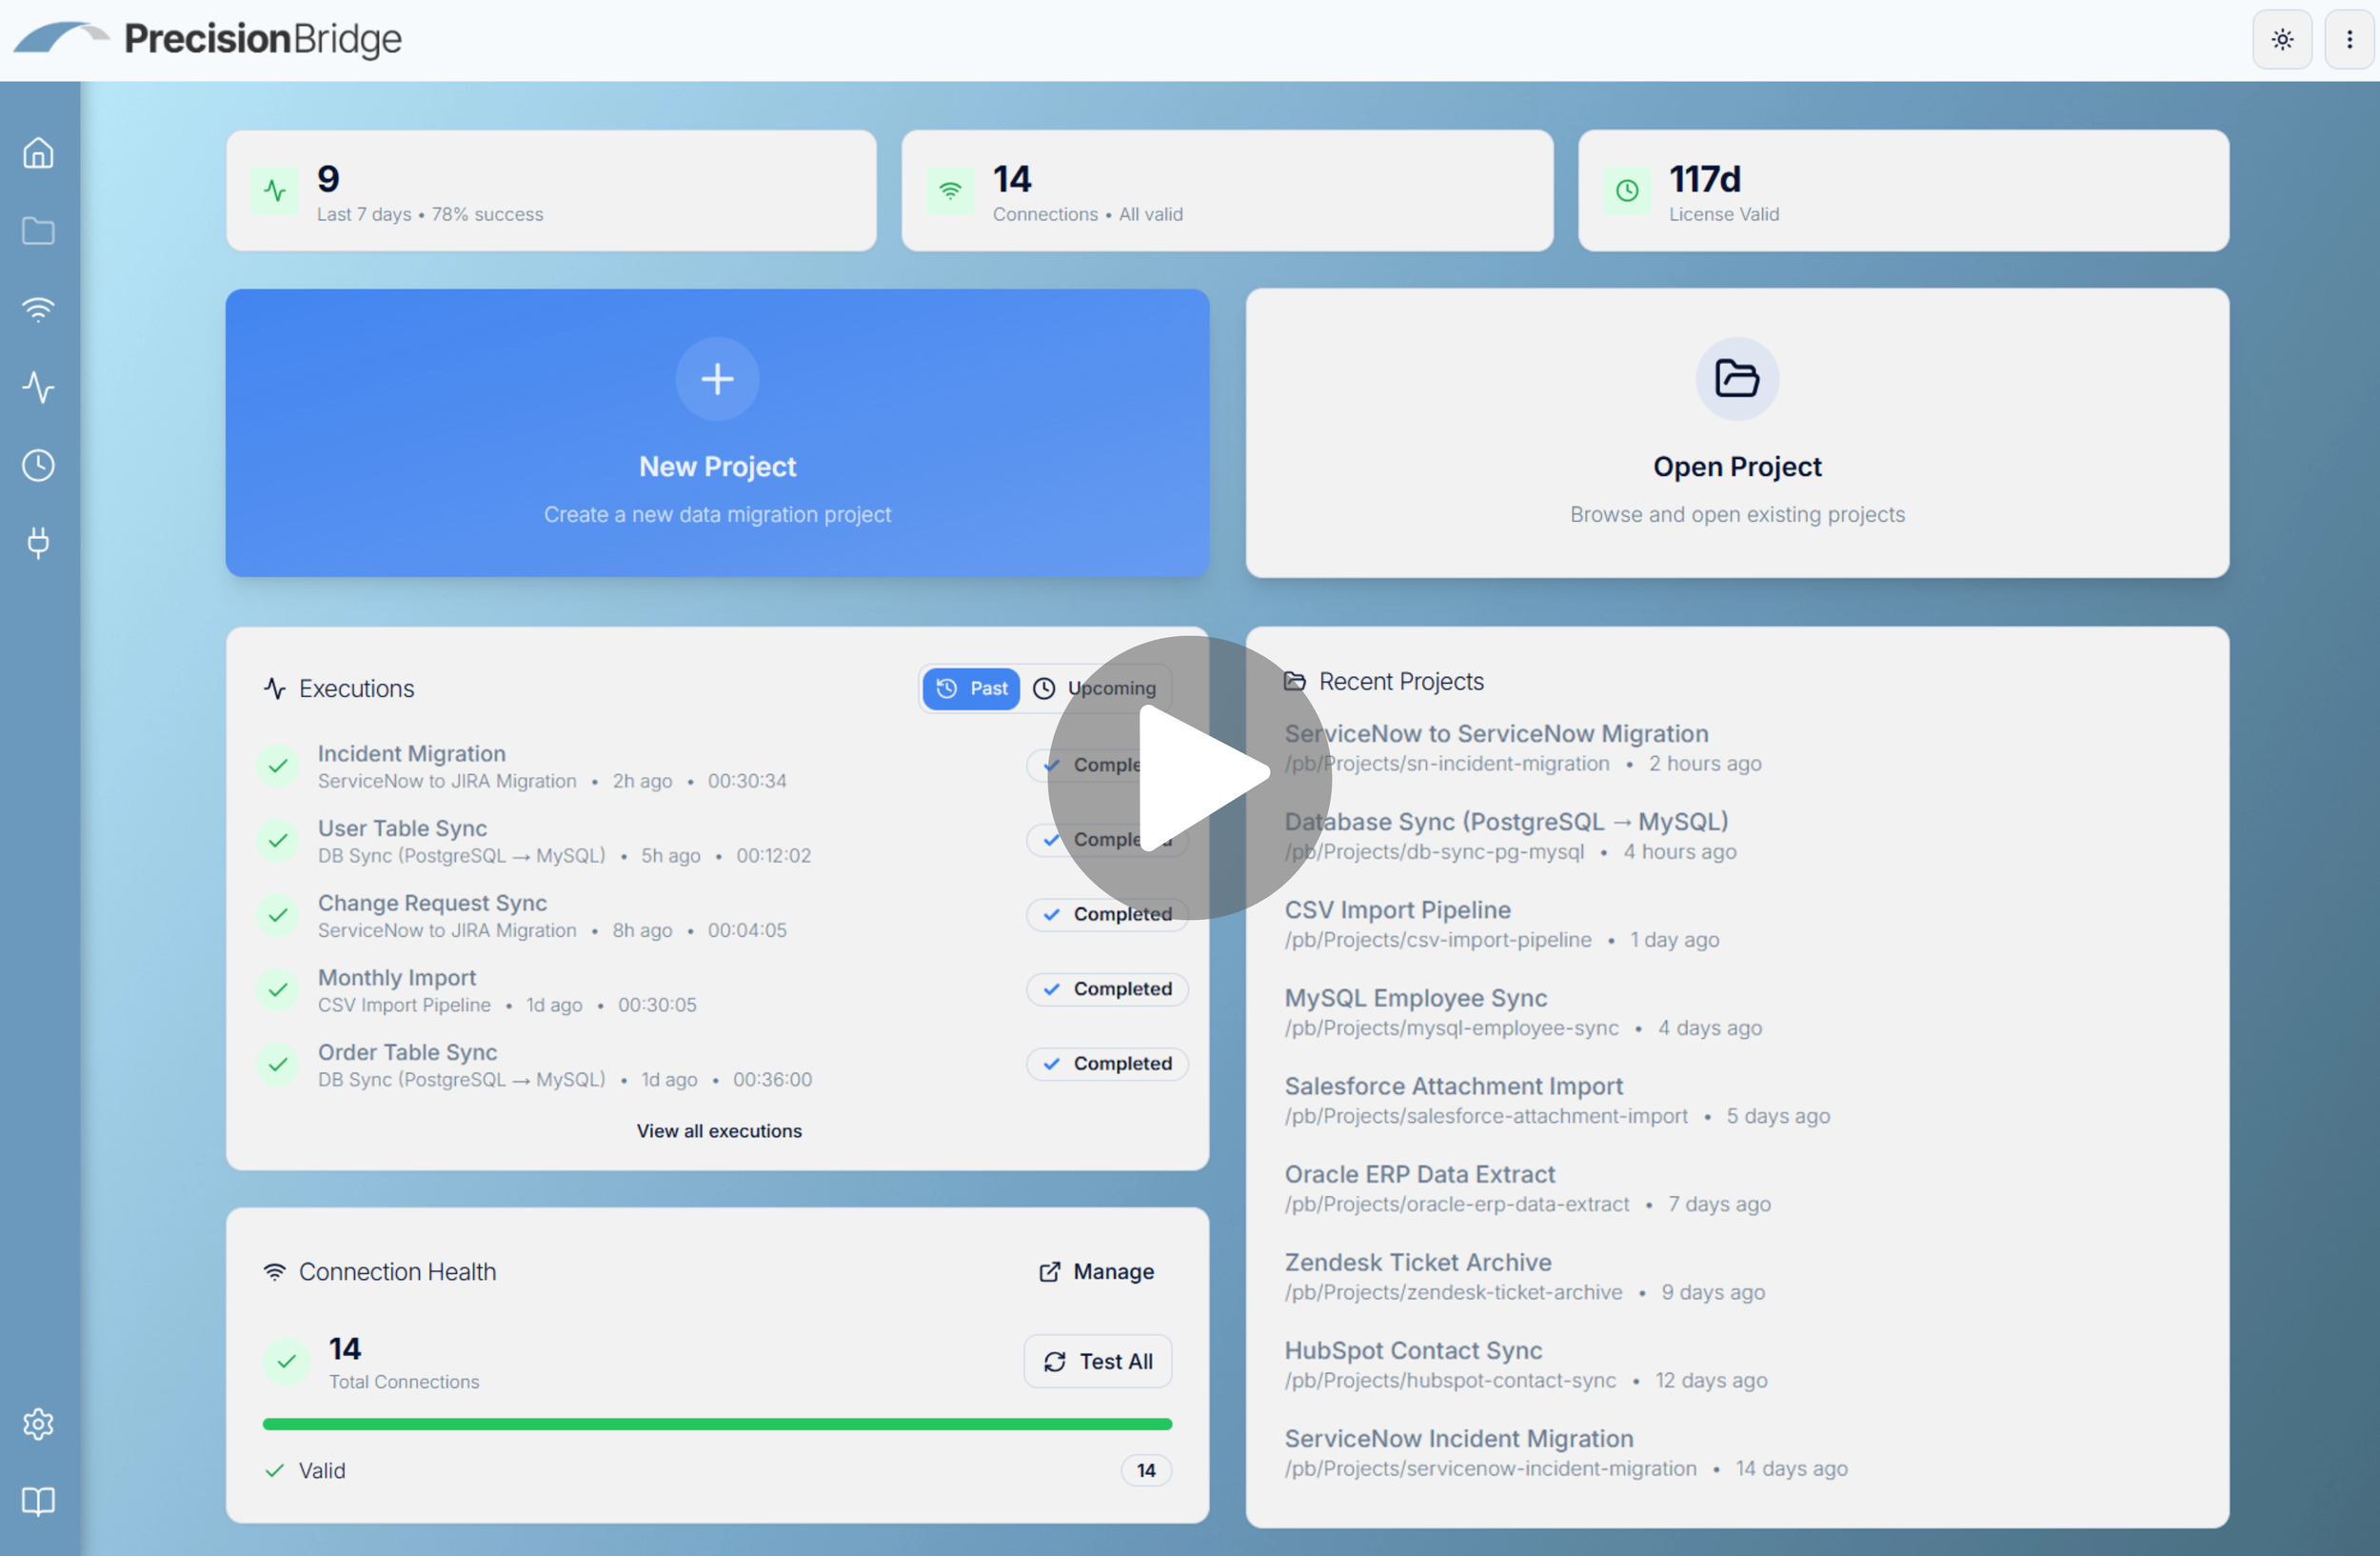Viewport: 2380px width, 1556px height.
Task: Open Oracle ERP Data Extract project
Action: pos(1527,1188)
